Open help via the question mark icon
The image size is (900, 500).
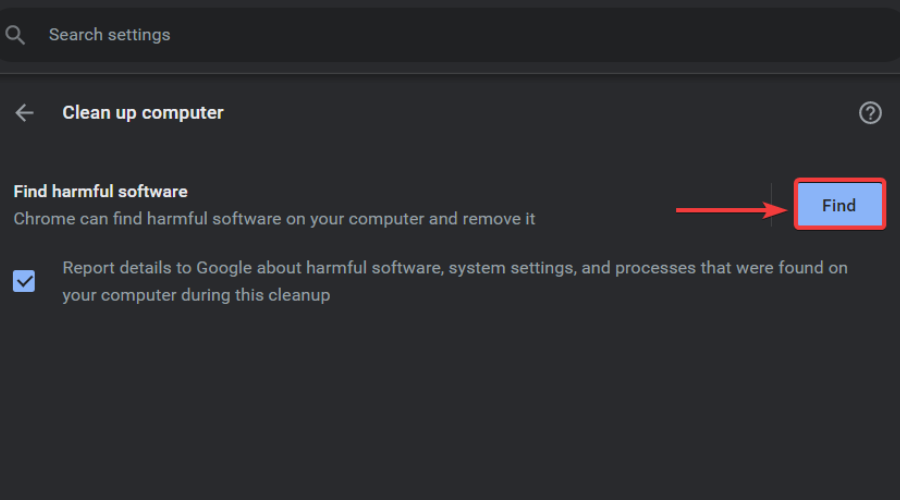pos(870,113)
